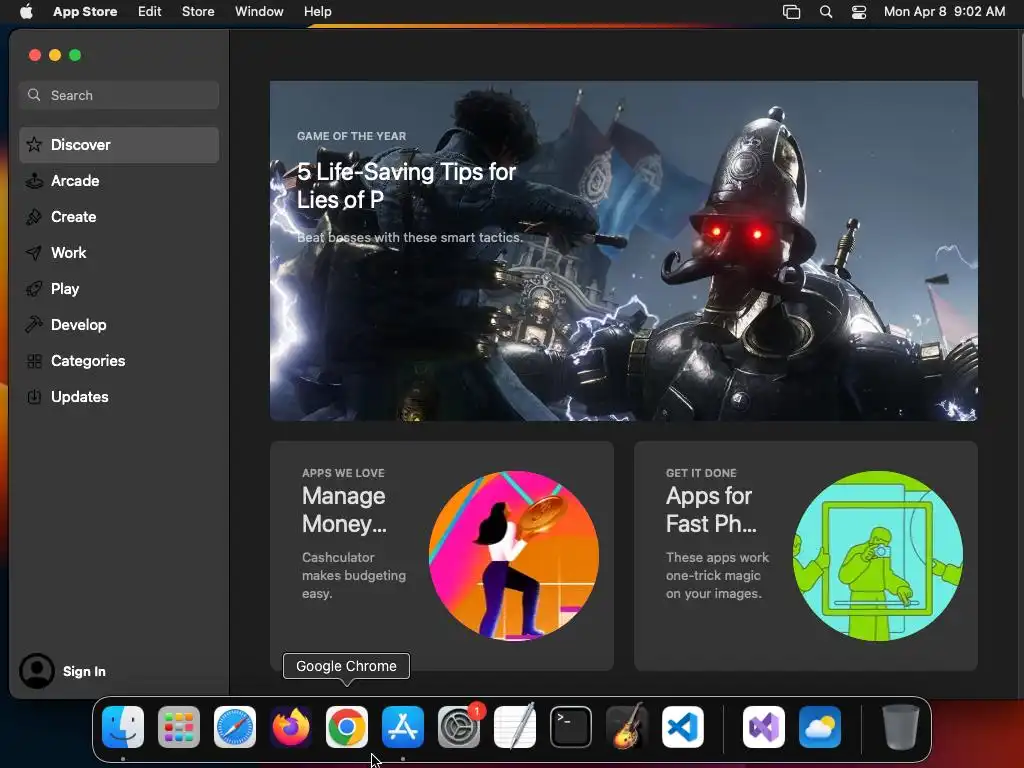The image size is (1024, 768).
Task: Open Visual Studio purple icon in Dock
Action: coord(763,727)
